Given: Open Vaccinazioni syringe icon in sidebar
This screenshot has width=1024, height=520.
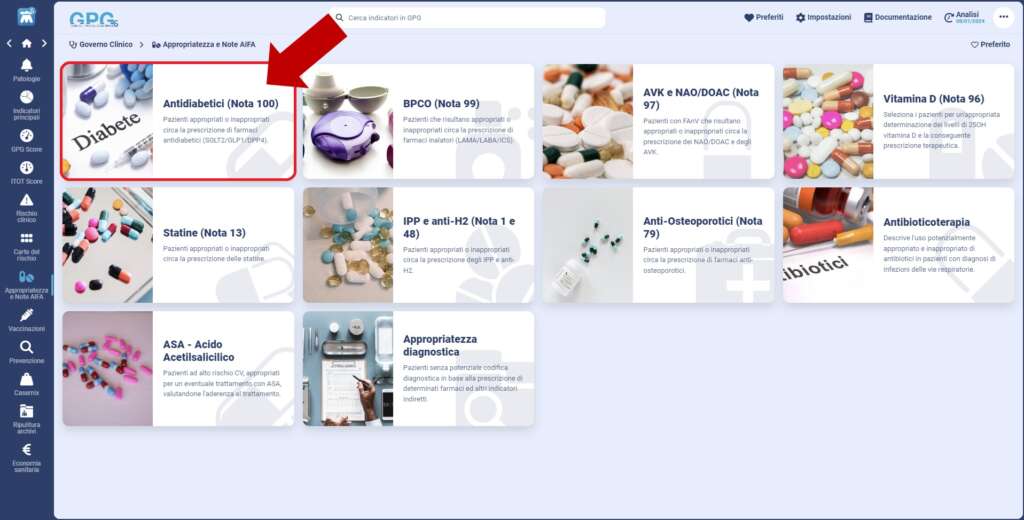Looking at the screenshot, I should pos(26,315).
